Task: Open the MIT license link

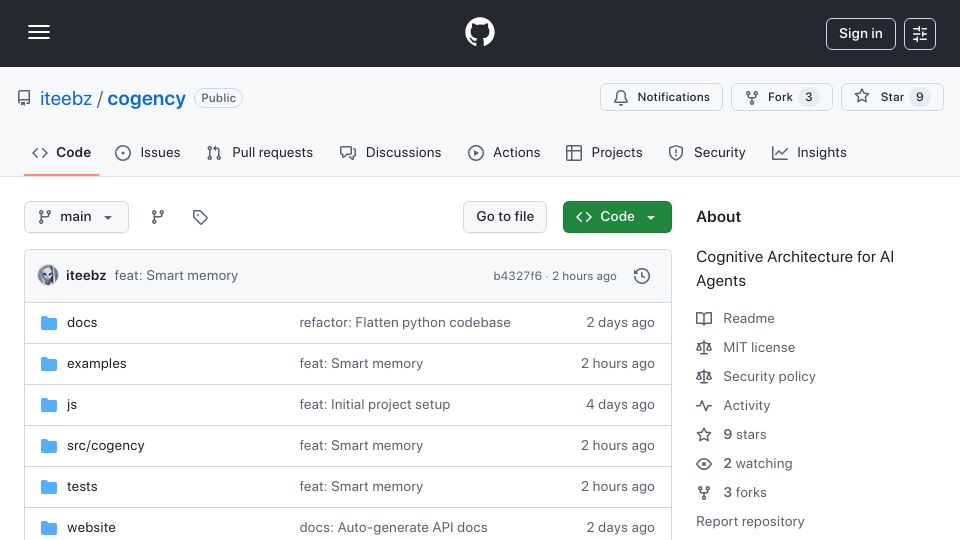Action: coord(759,347)
